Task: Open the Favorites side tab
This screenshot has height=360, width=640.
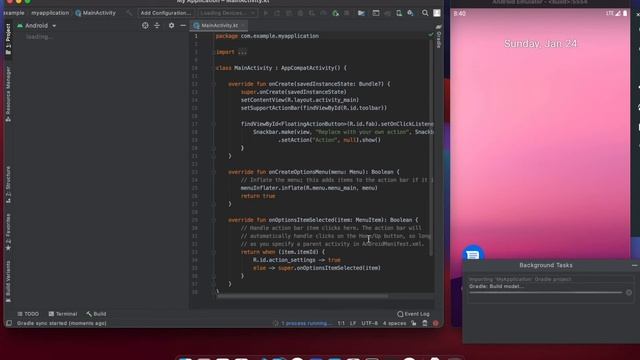Action: pyautogui.click(x=8, y=232)
